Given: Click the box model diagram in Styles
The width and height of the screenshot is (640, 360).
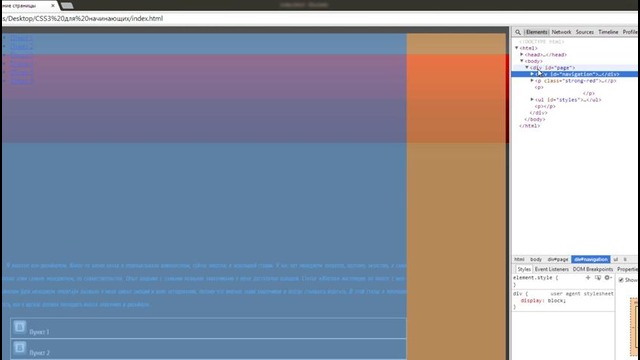Looking at the screenshot, I should pos(635,327).
